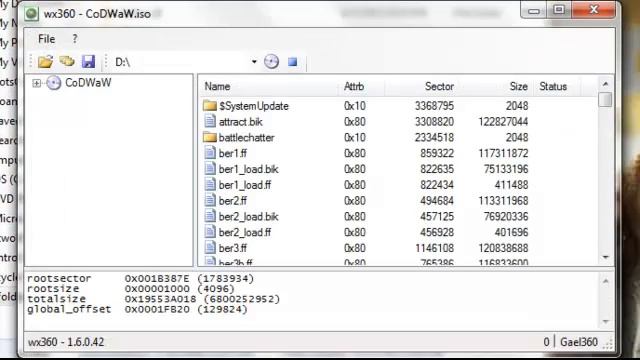Click size value 401696
This screenshot has height=360, width=640.
pyautogui.click(x=511, y=232)
